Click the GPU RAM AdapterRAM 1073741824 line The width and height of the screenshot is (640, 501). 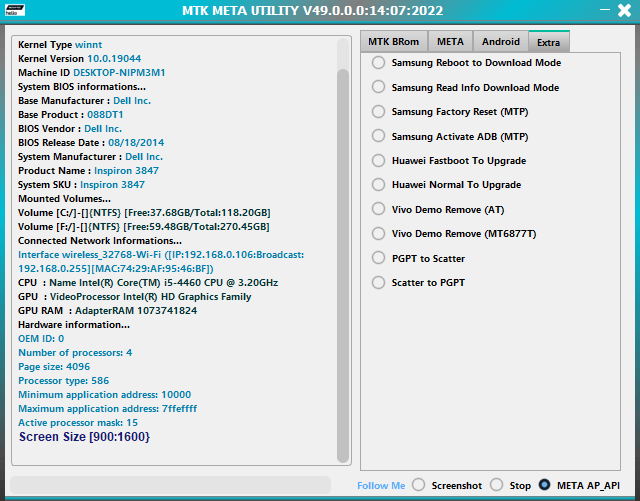(107, 311)
